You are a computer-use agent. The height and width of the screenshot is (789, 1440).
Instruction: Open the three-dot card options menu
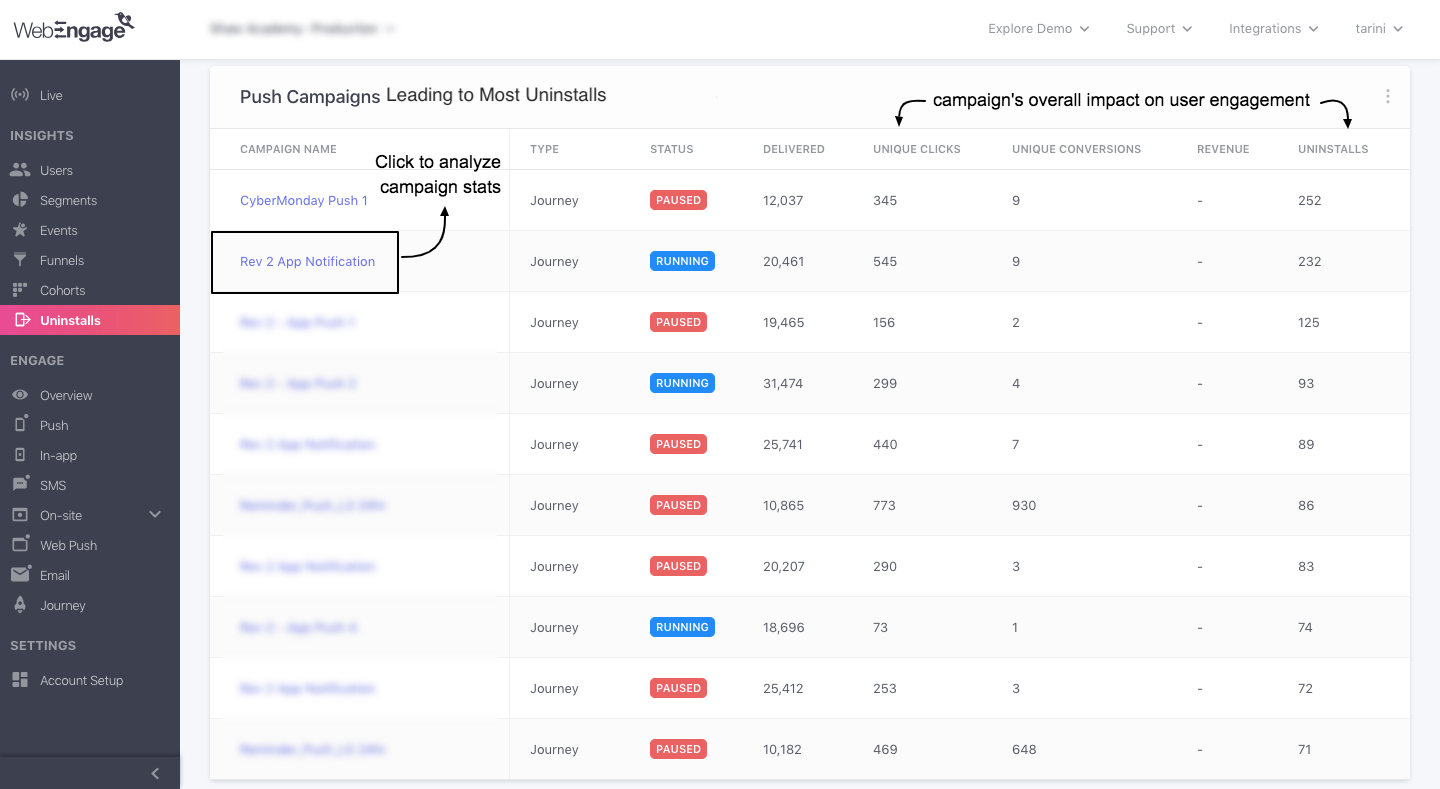pos(1388,97)
